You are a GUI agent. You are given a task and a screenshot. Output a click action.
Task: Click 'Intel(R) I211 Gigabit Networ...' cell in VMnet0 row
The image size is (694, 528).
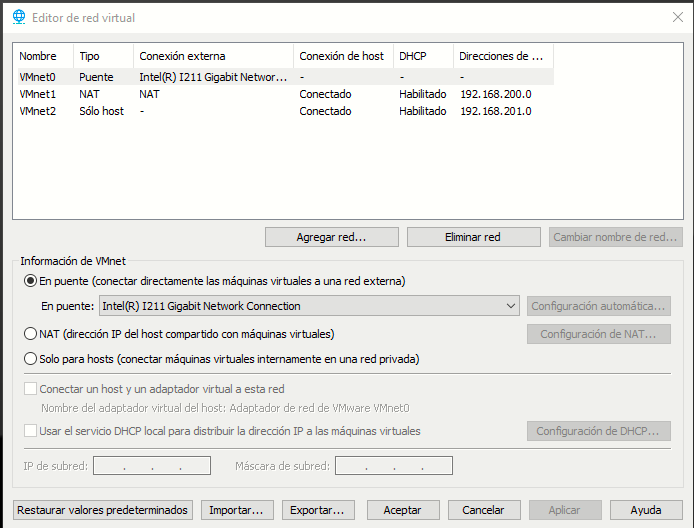click(x=213, y=77)
